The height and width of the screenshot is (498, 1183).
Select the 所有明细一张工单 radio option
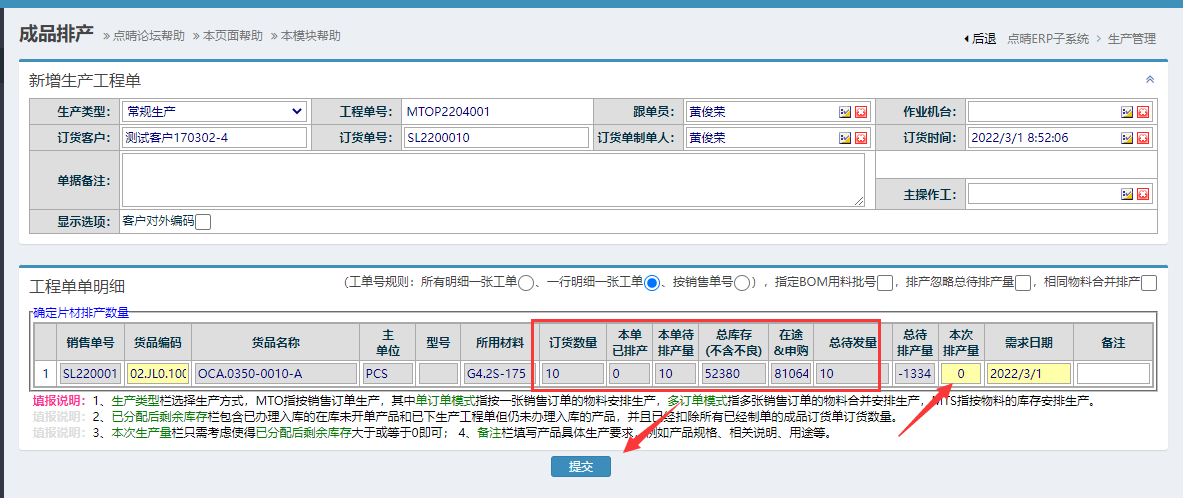tap(526, 283)
